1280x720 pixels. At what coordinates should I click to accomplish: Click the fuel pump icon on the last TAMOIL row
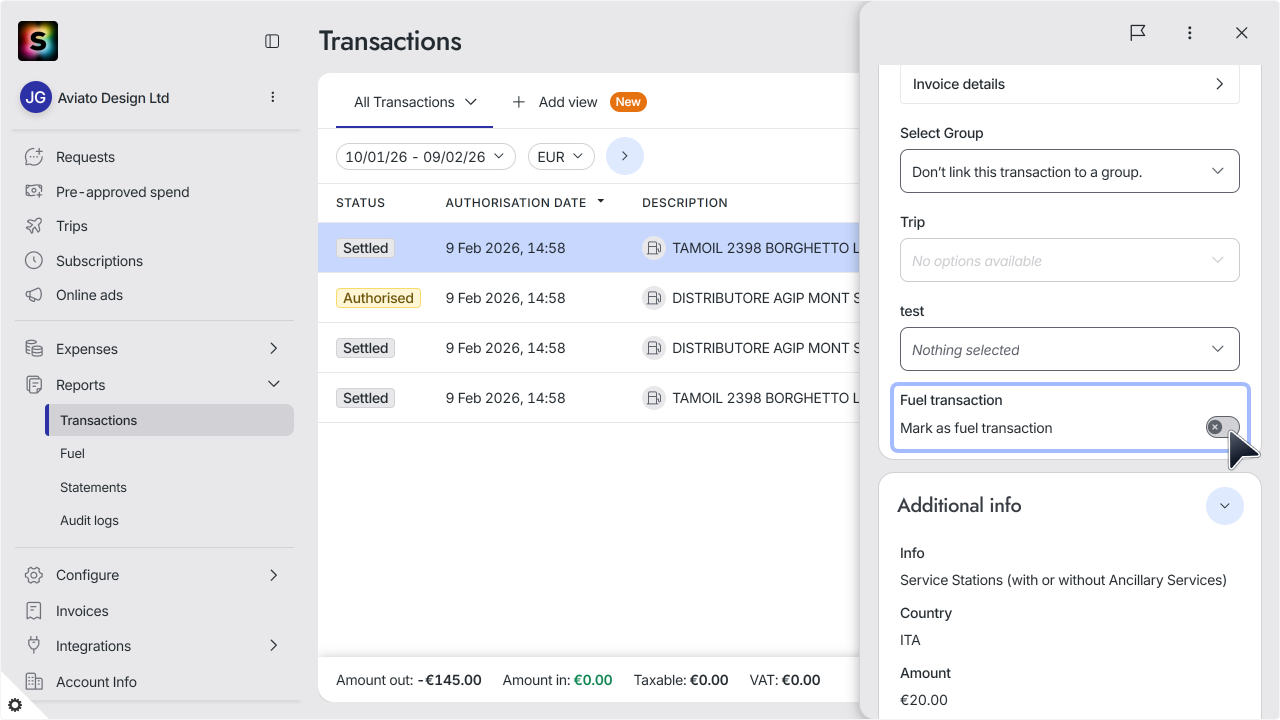pyautogui.click(x=653, y=398)
